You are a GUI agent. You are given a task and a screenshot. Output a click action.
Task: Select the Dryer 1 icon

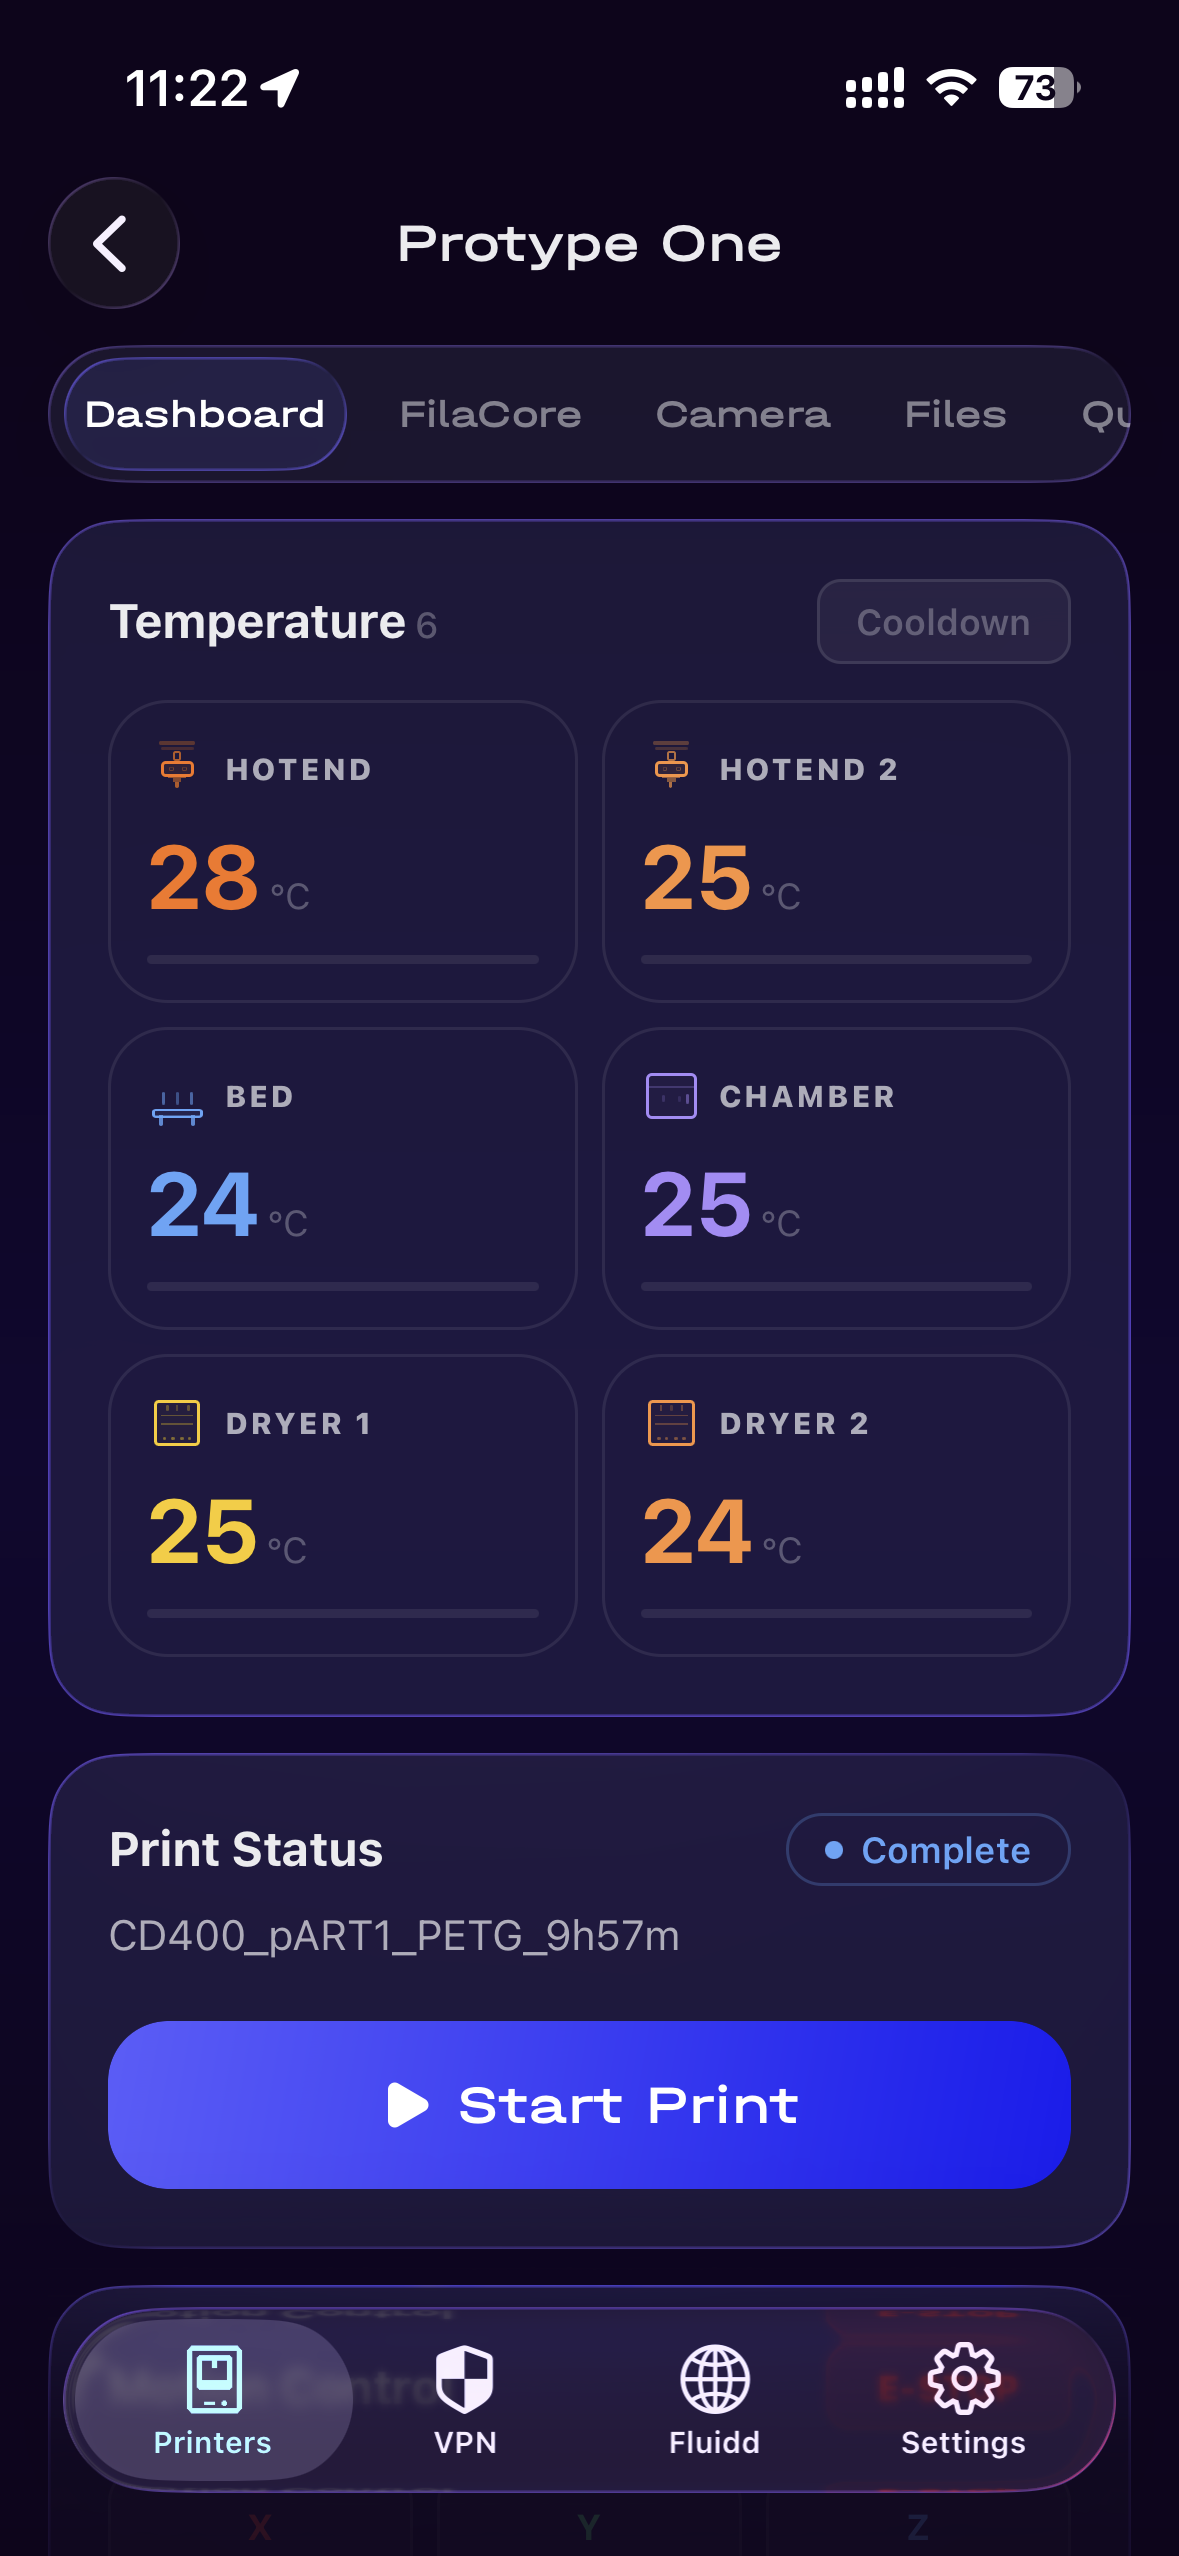pos(175,1423)
